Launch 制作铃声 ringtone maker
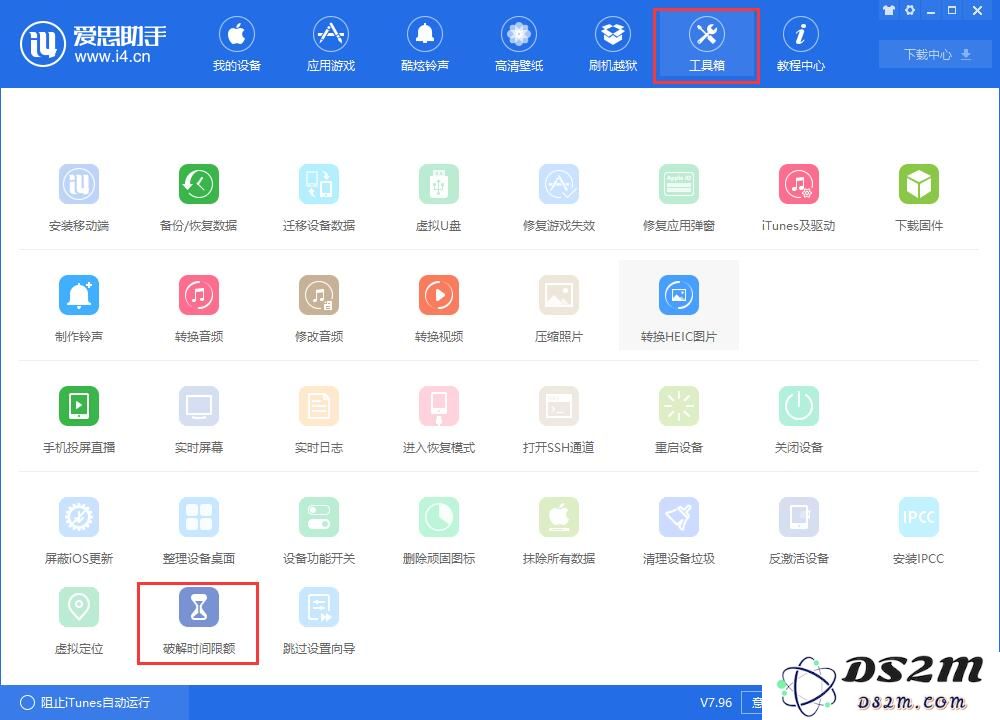 tap(79, 309)
